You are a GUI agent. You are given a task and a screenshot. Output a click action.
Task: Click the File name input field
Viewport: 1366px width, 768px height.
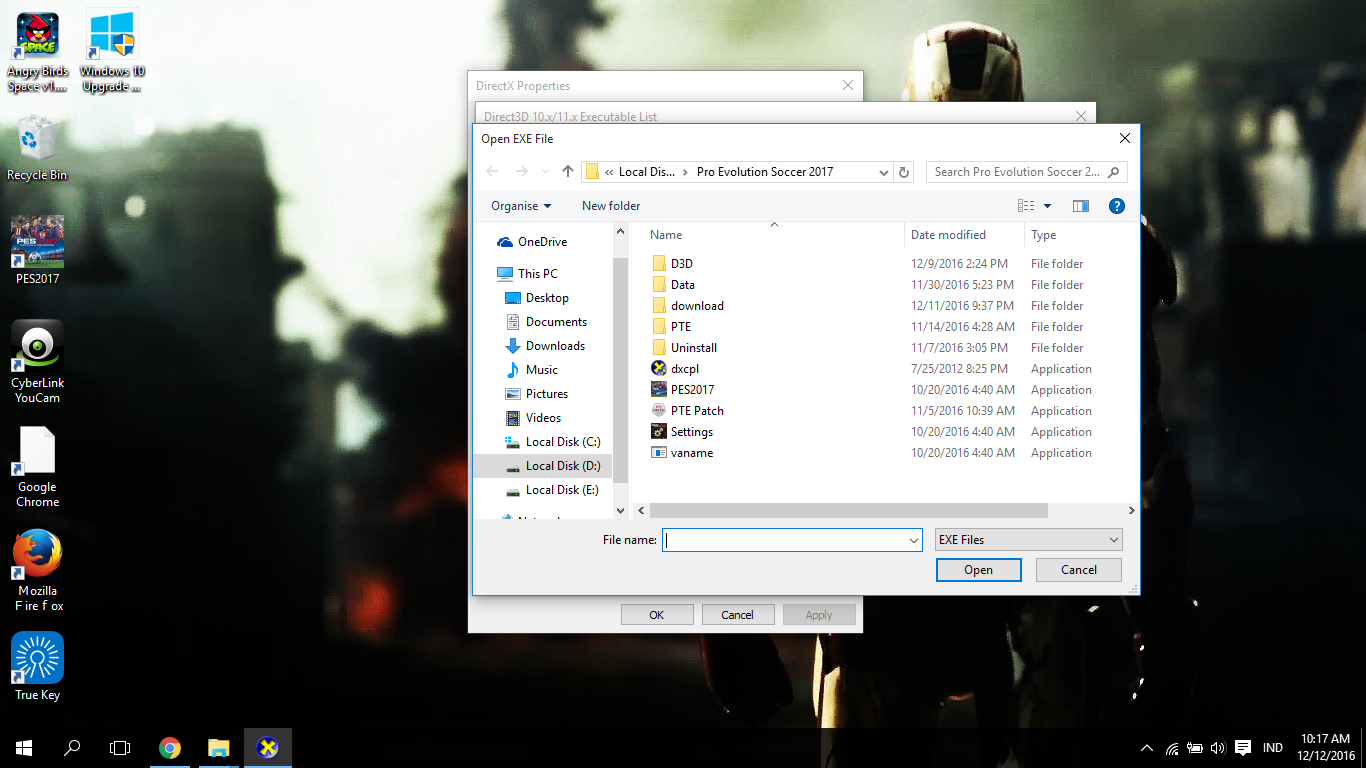click(784, 540)
